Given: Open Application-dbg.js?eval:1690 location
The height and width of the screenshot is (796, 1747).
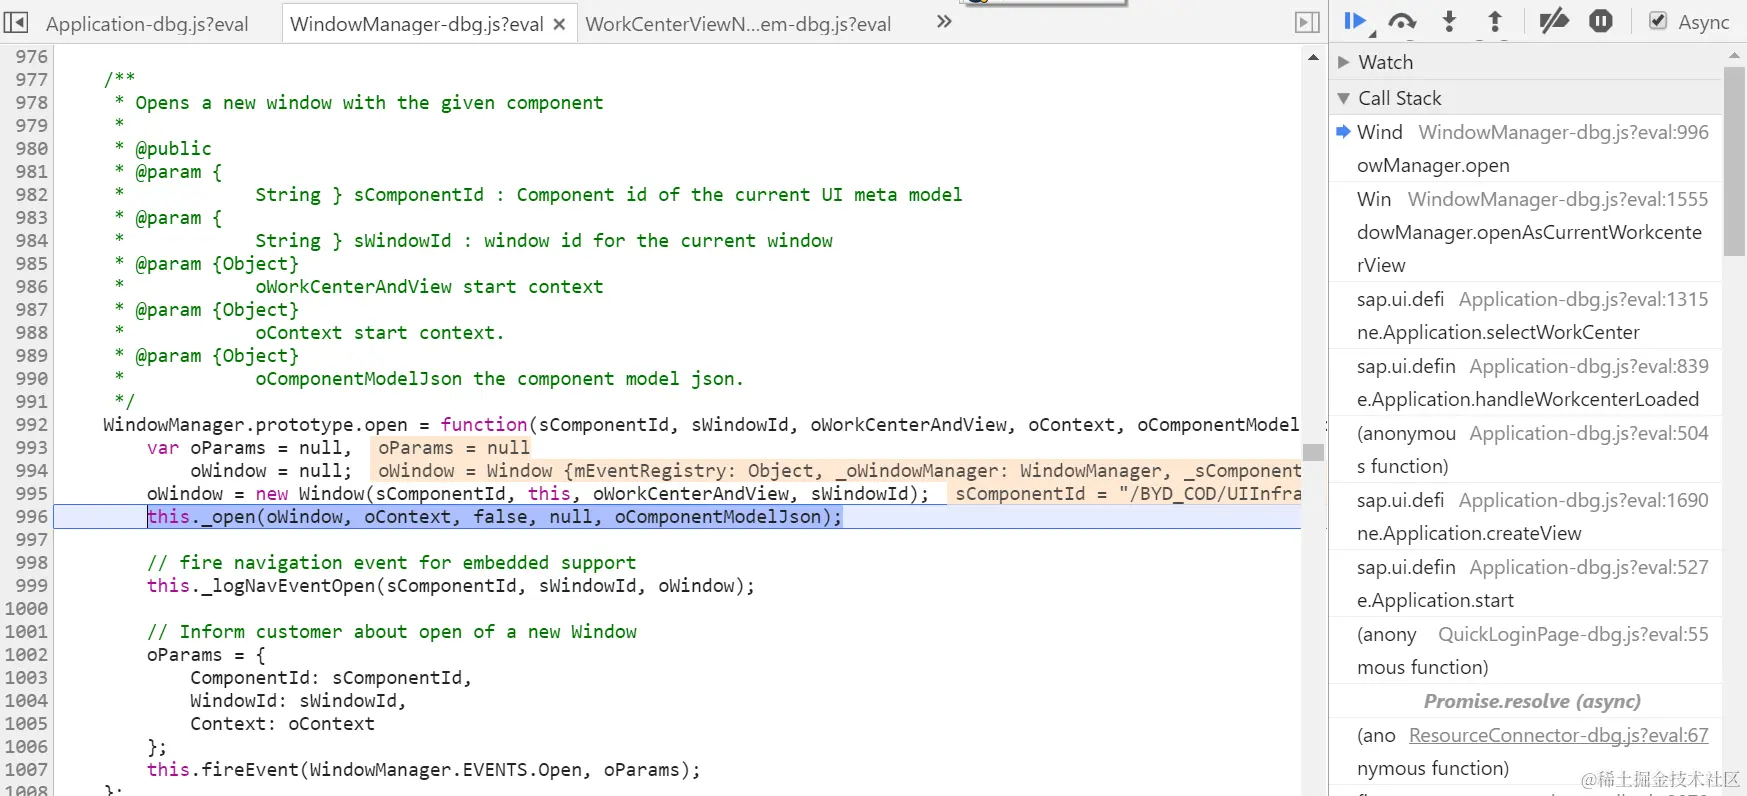Looking at the screenshot, I should pos(1583,500).
